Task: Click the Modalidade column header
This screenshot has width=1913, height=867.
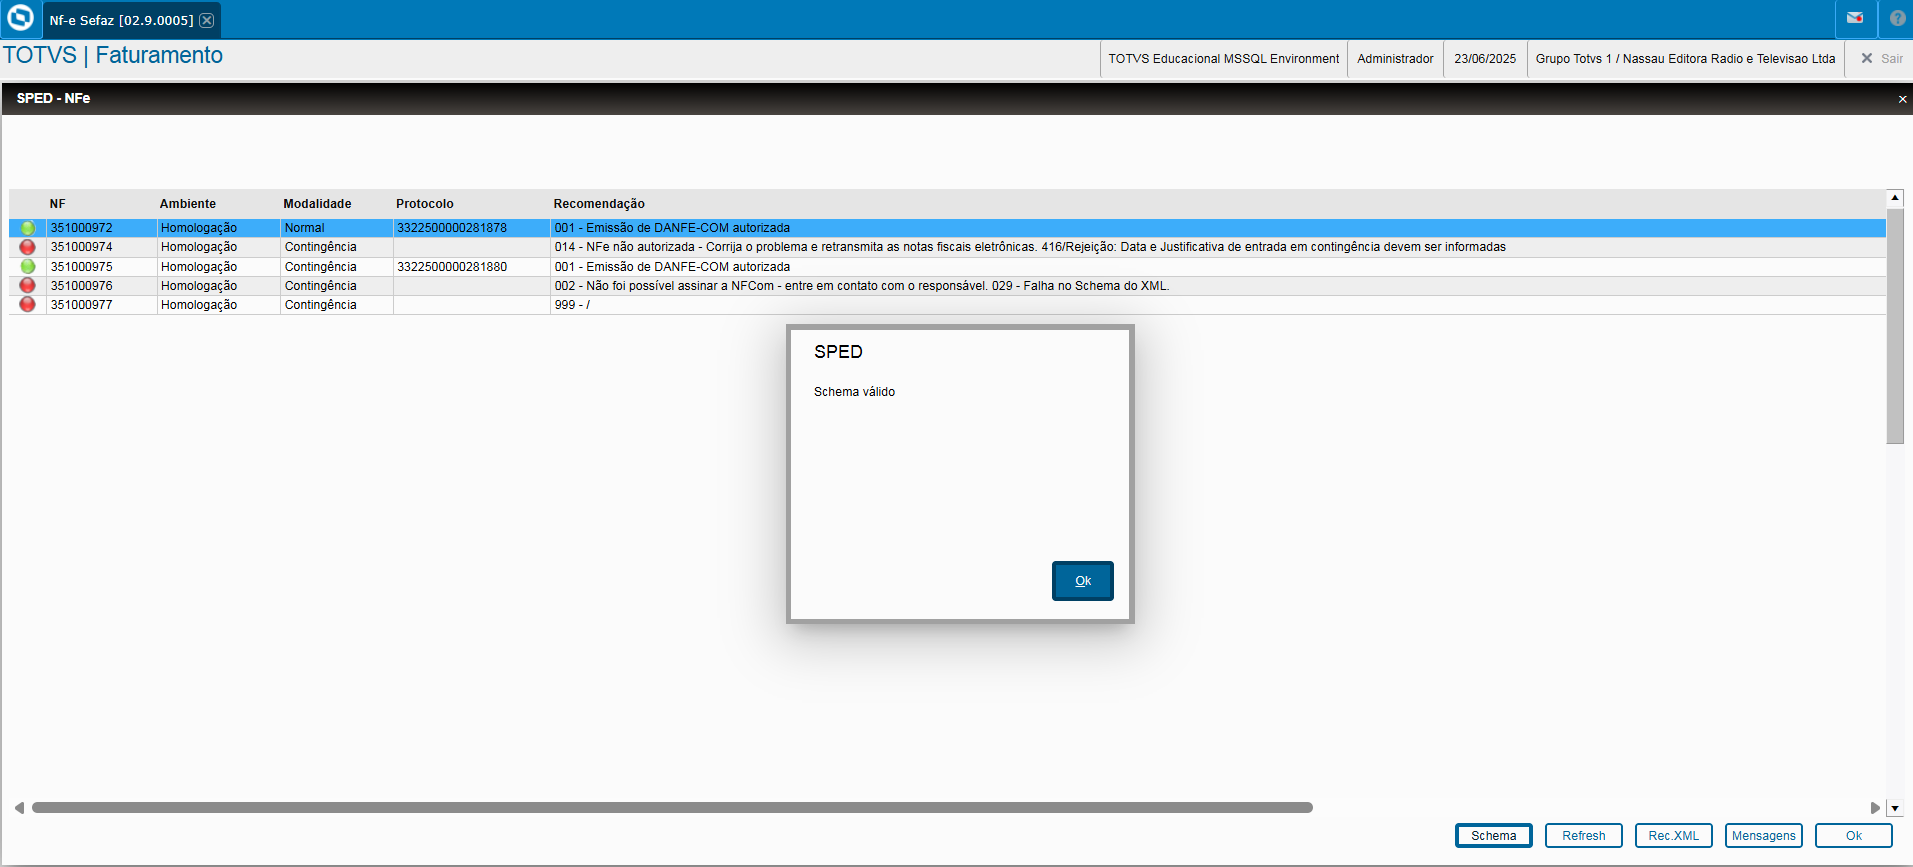Action: [x=317, y=204]
